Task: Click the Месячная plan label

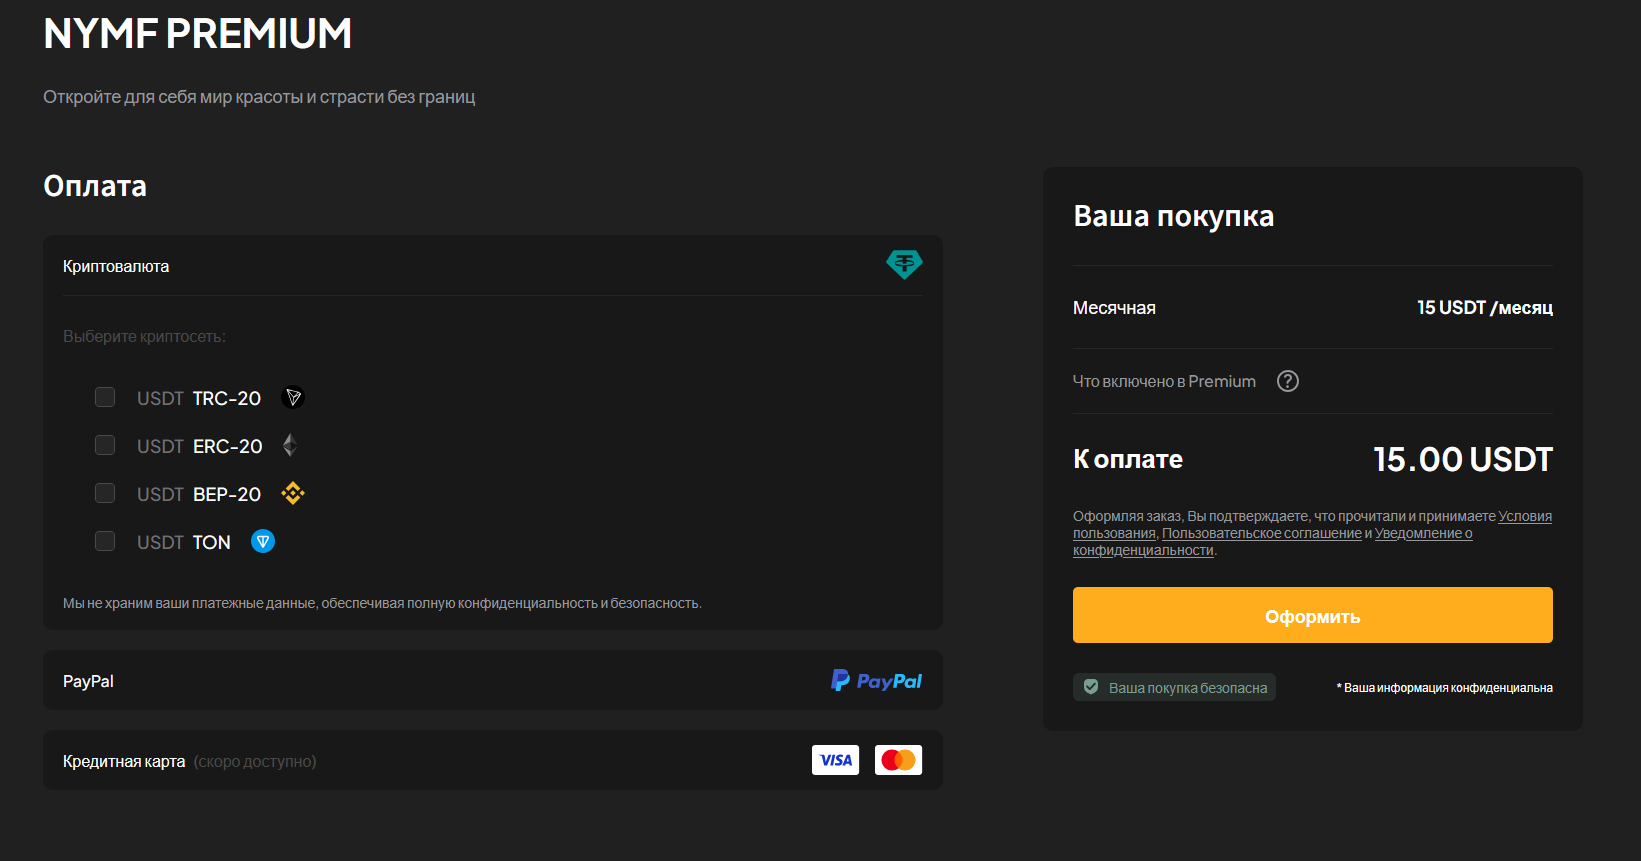Action: (x=1114, y=308)
